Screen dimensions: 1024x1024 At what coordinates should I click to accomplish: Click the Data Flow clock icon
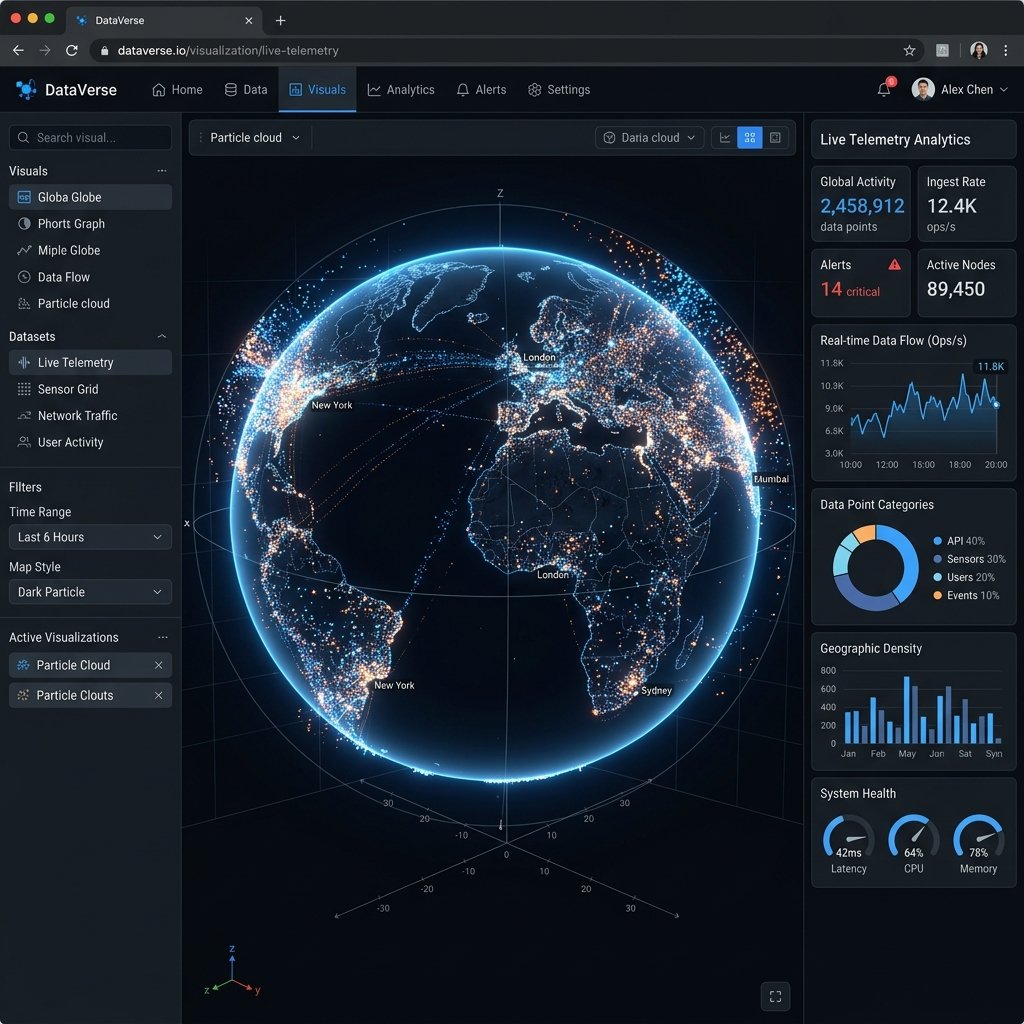point(24,277)
